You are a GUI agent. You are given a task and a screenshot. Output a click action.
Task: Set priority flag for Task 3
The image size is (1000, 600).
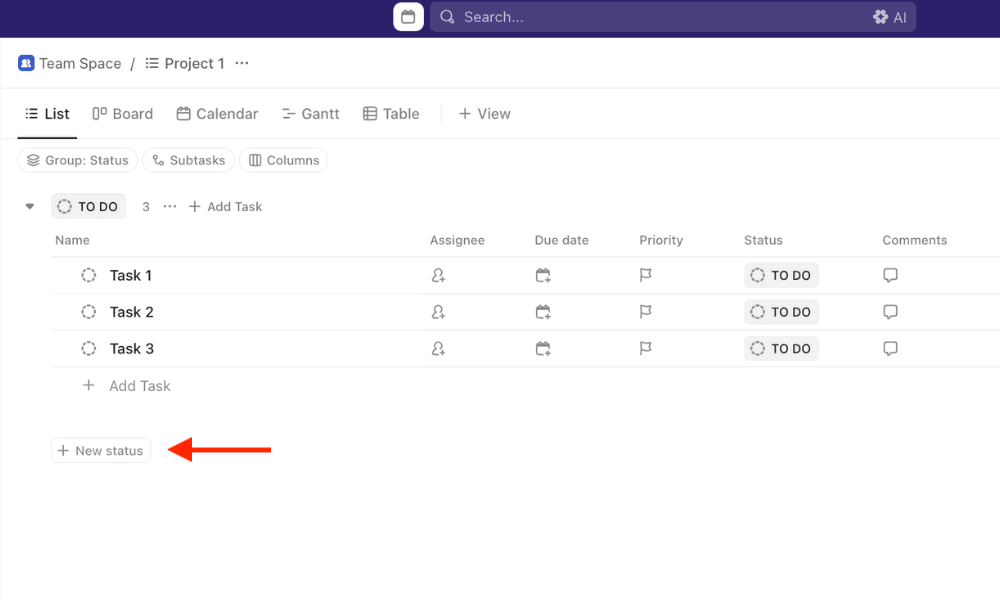click(645, 348)
